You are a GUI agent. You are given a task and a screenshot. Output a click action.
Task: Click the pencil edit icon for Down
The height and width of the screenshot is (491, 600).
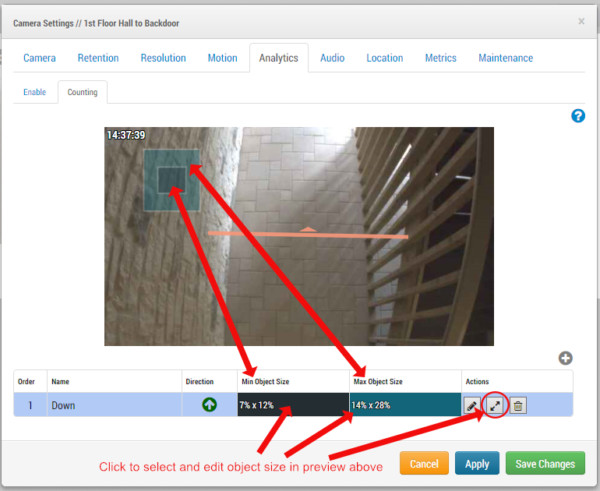click(x=472, y=405)
